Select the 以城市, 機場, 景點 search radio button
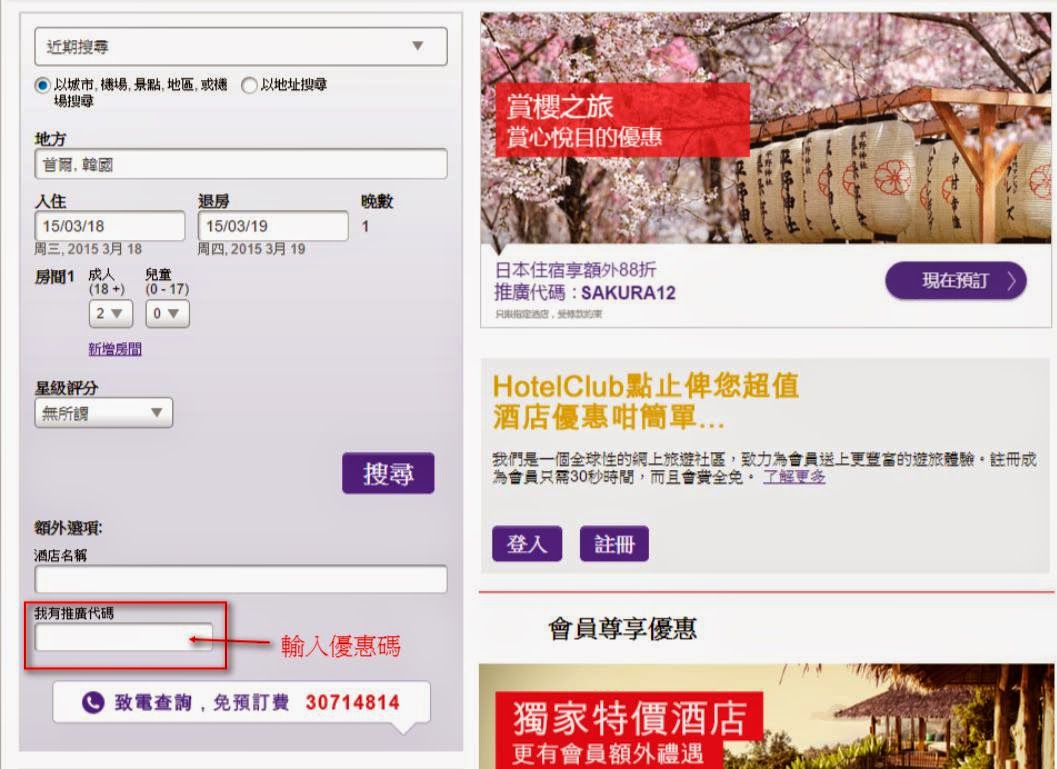 click(x=43, y=86)
